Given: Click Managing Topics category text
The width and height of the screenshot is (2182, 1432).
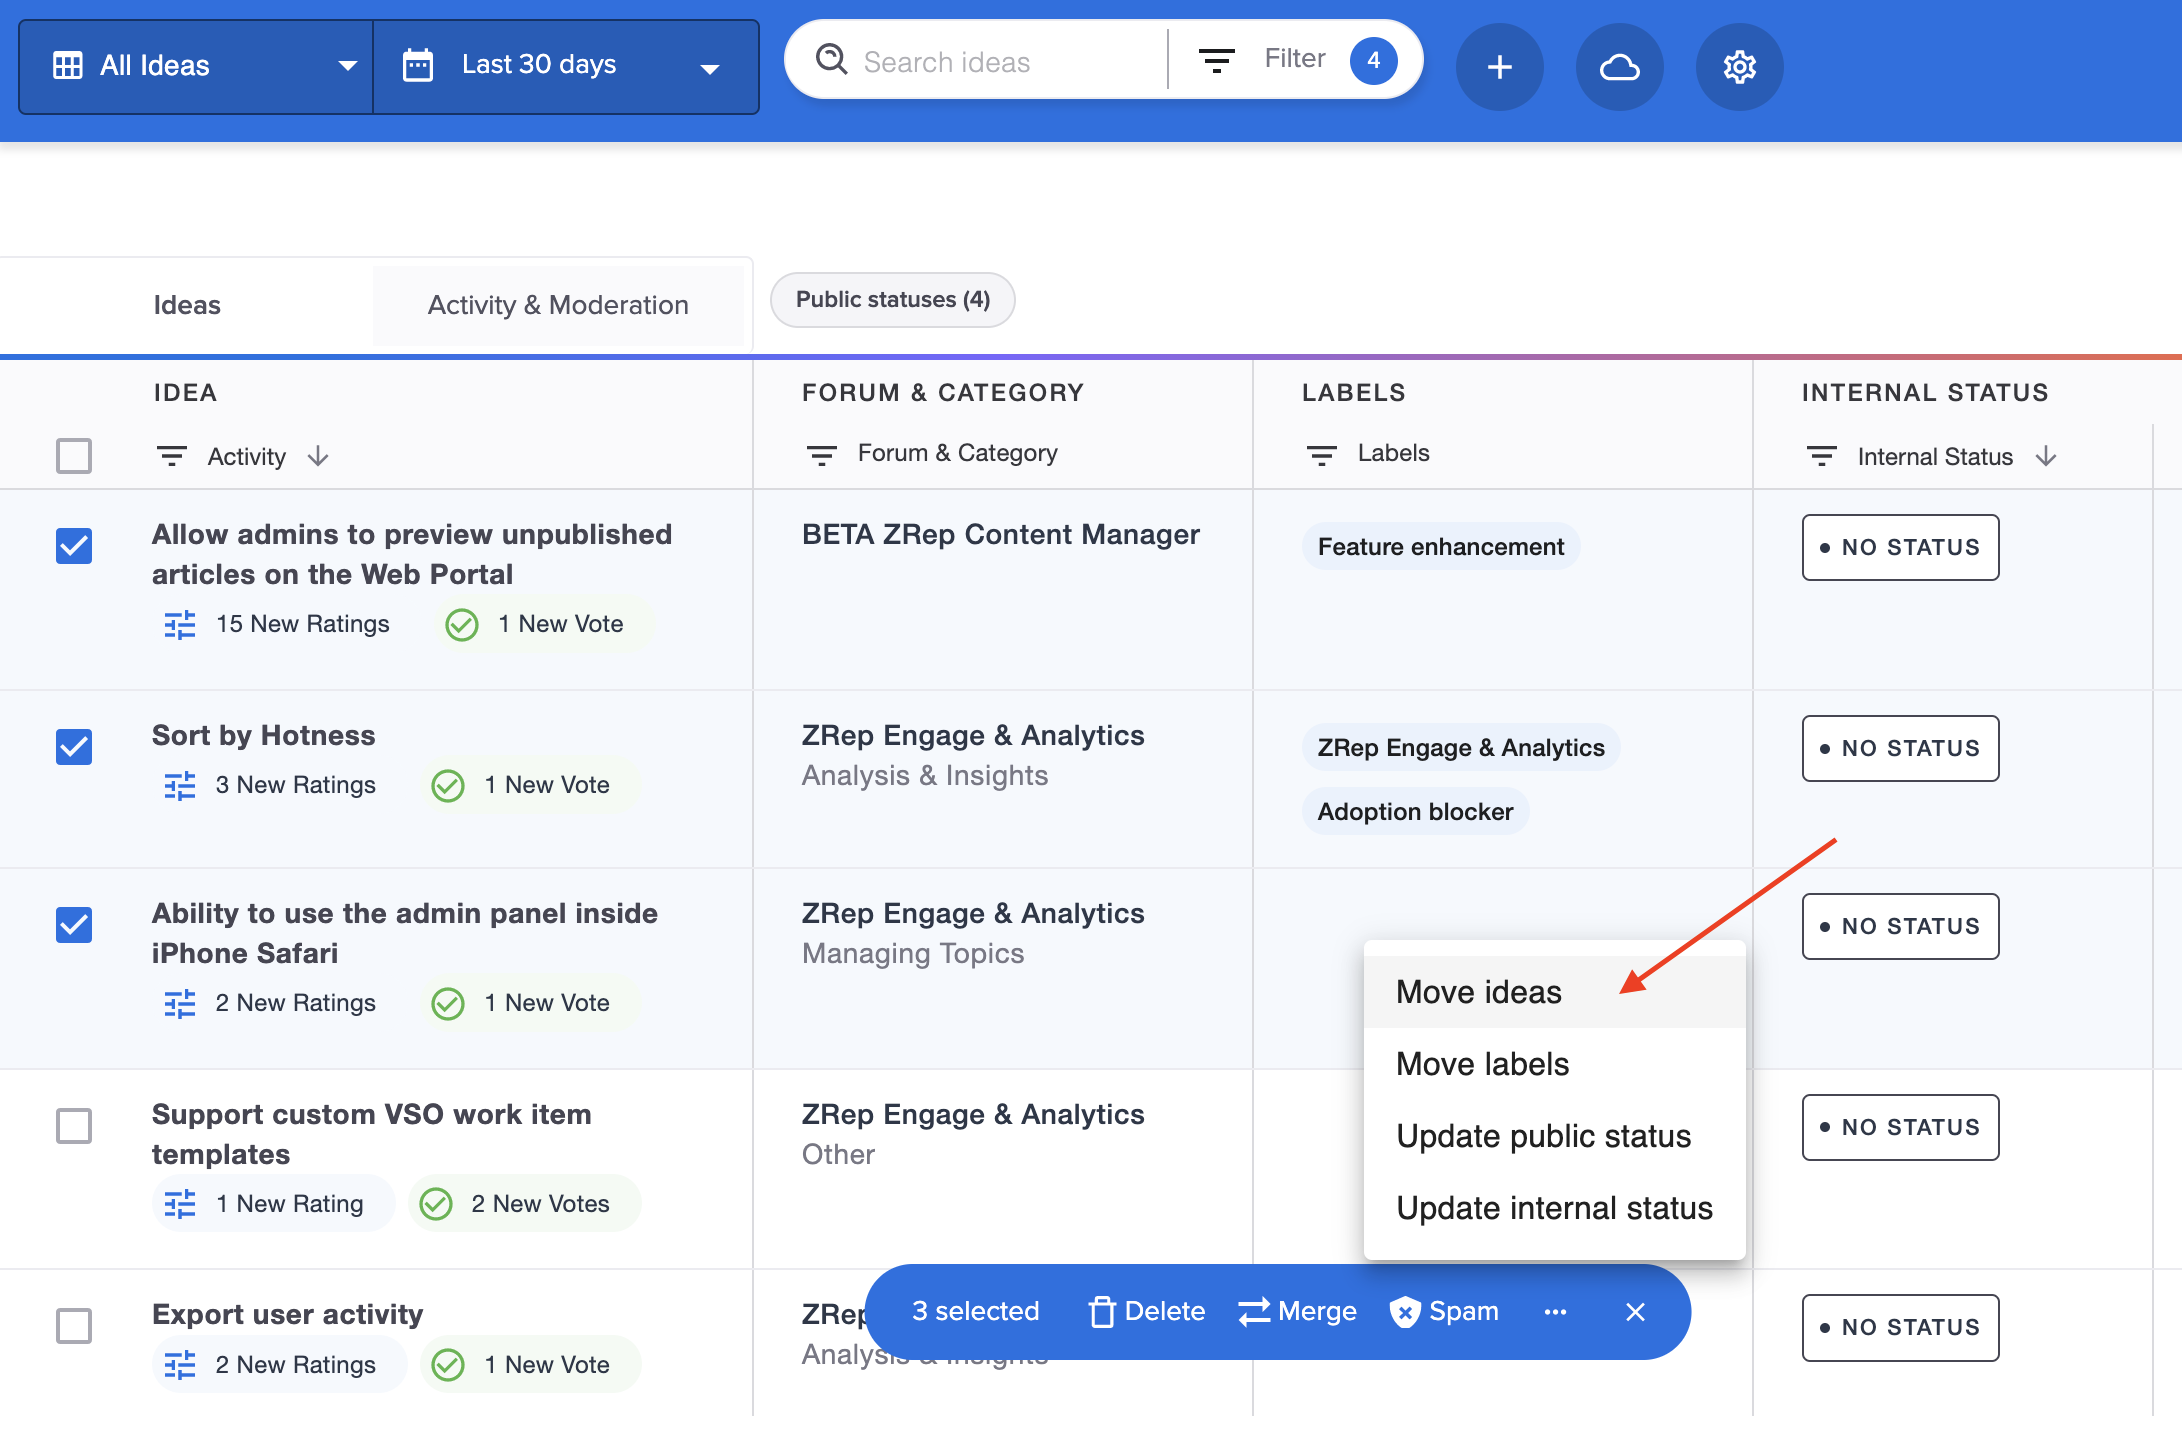Looking at the screenshot, I should point(913,954).
